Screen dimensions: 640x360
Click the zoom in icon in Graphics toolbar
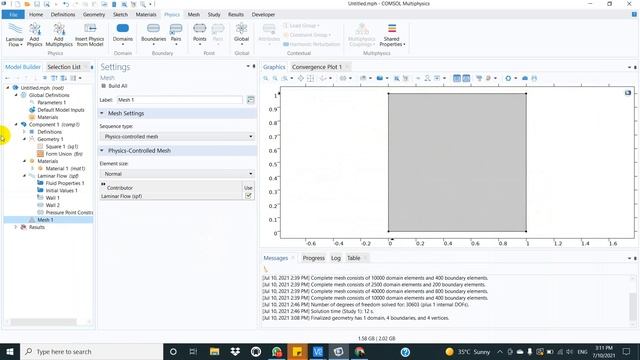click(x=266, y=78)
